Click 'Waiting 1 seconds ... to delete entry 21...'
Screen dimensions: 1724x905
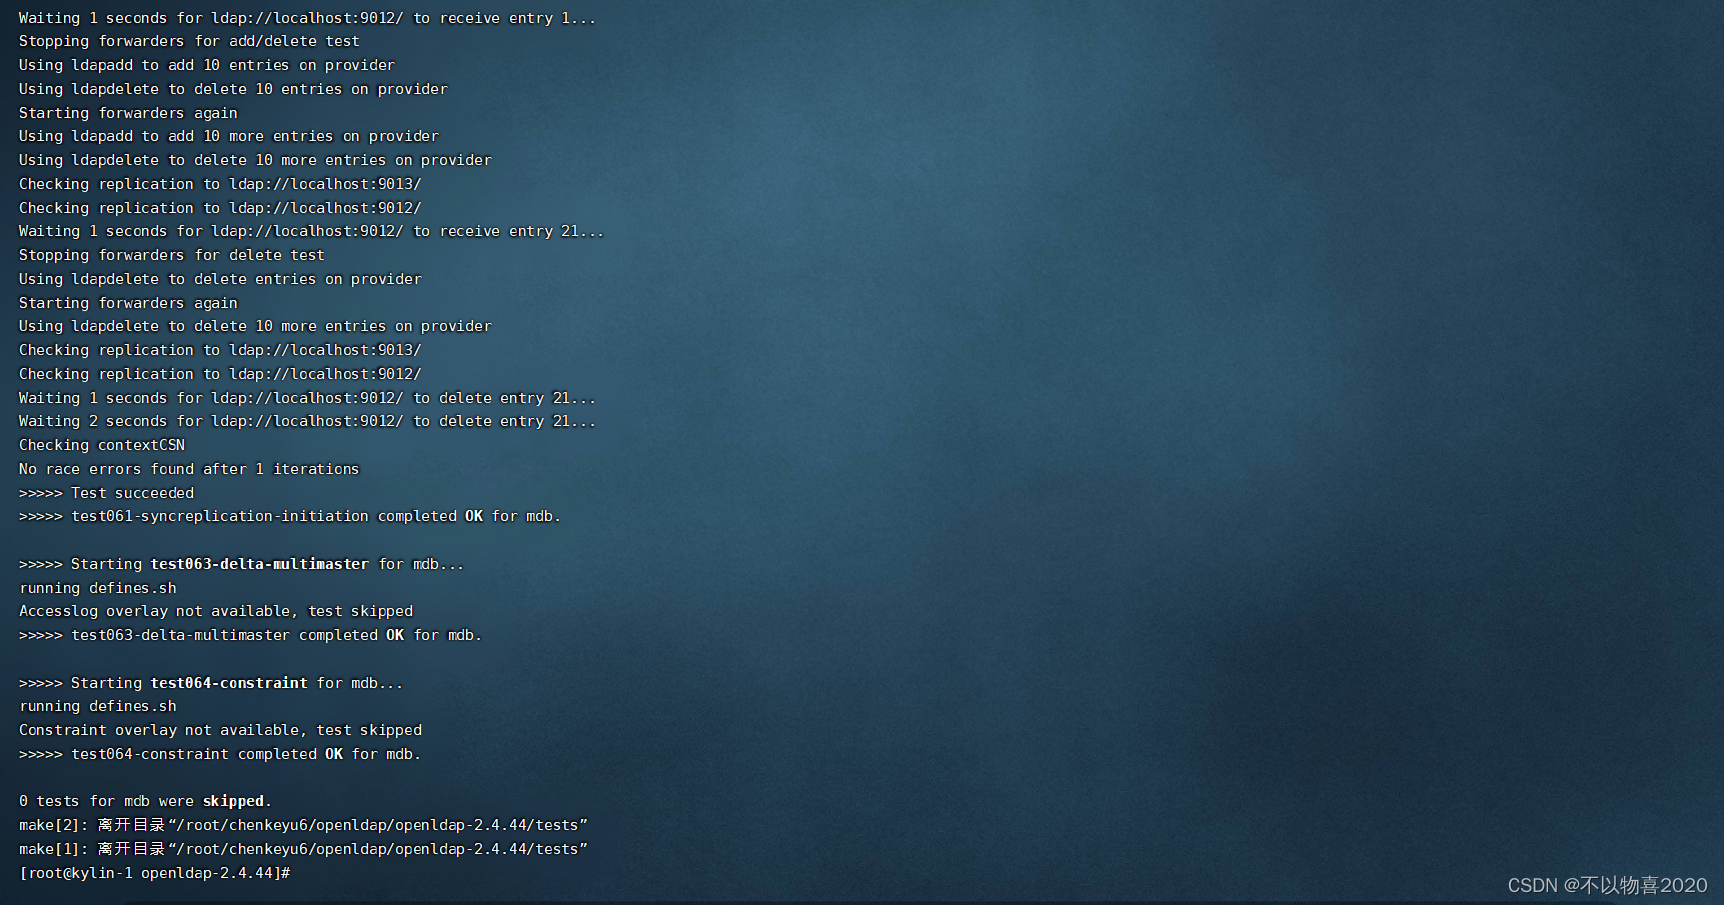click(307, 398)
